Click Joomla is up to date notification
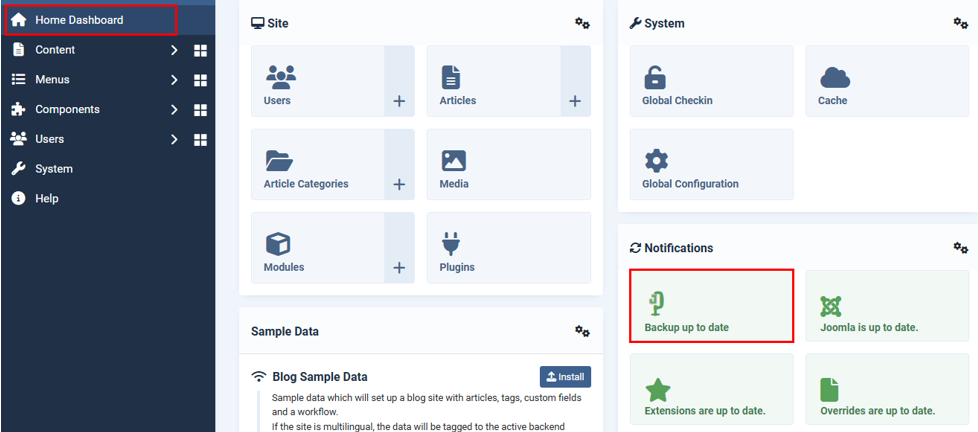Viewport: 978px width, 432px height. pyautogui.click(x=887, y=305)
